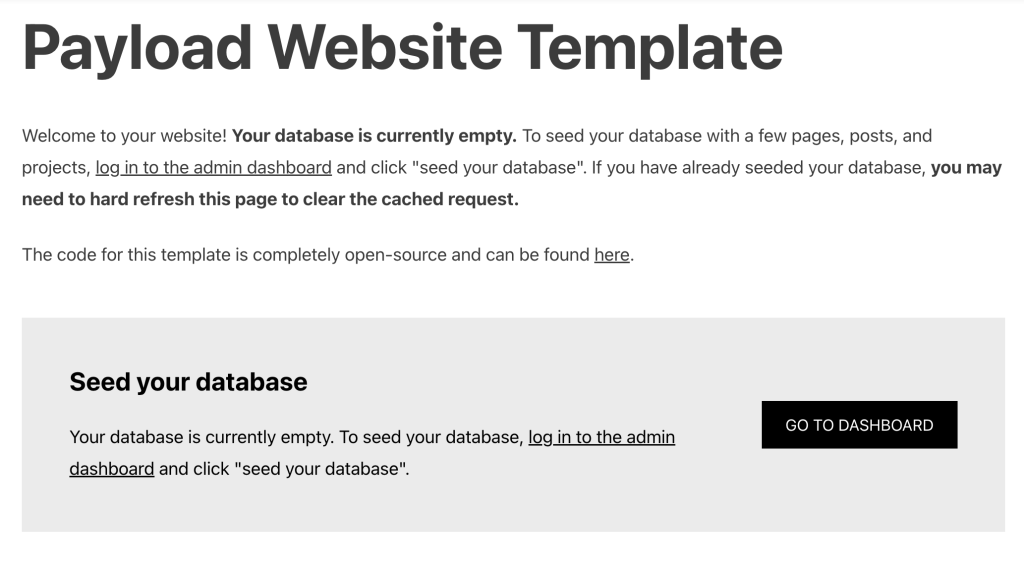Click bold "Your database is currently empty." in the welcome paragraph
This screenshot has width=1024, height=569.
pyautogui.click(x=374, y=135)
